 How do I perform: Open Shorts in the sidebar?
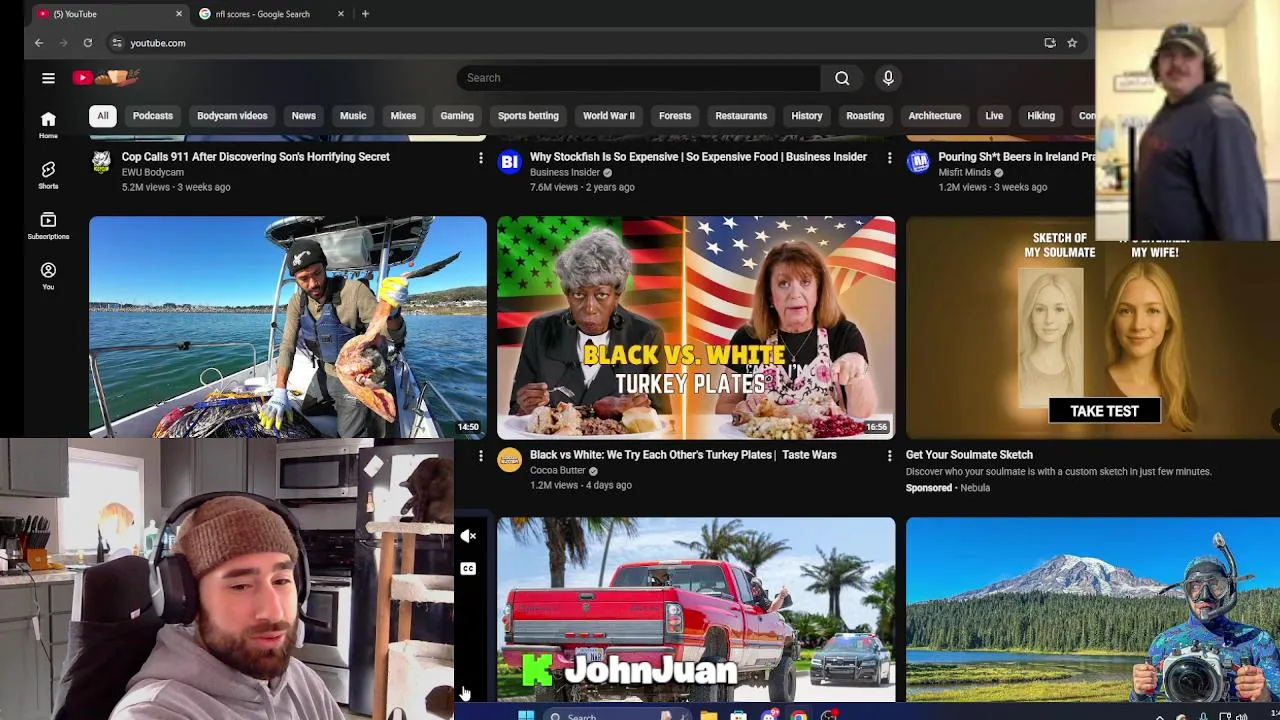click(48, 176)
